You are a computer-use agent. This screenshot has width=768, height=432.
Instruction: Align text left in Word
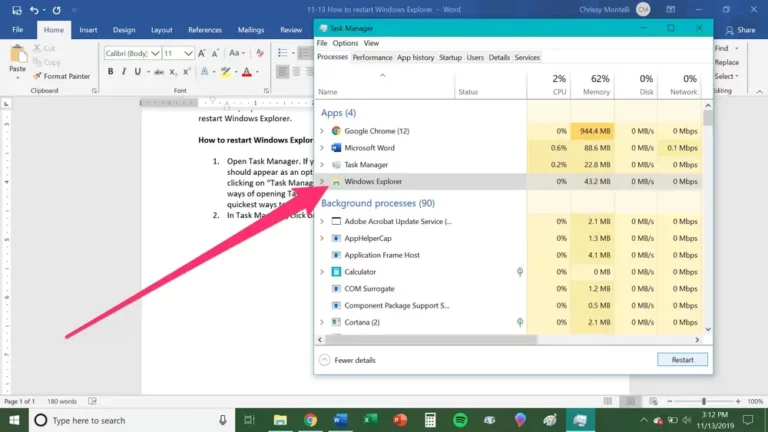point(283,72)
